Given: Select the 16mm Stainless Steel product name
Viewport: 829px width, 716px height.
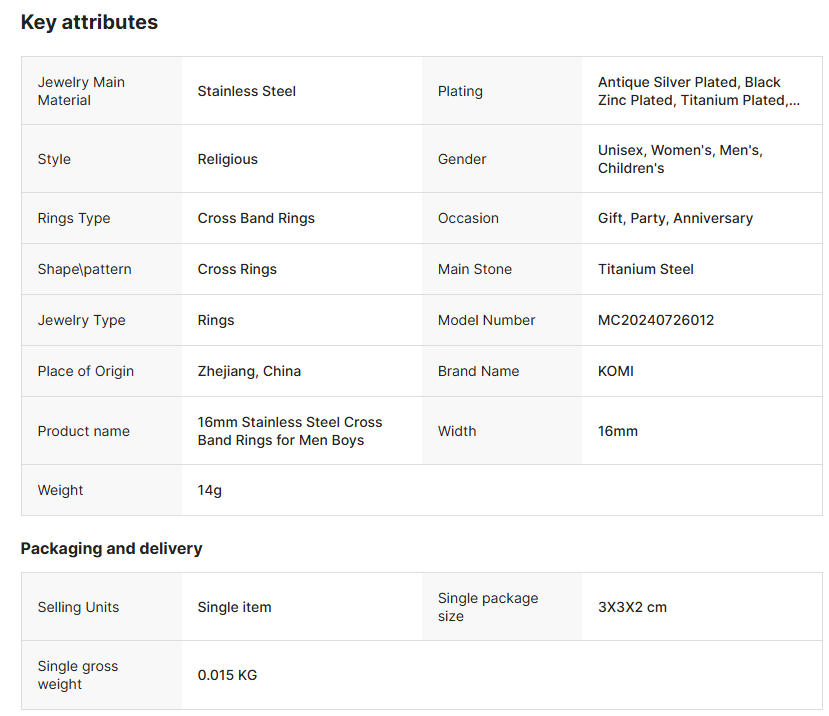Looking at the screenshot, I should pyautogui.click(x=289, y=431).
